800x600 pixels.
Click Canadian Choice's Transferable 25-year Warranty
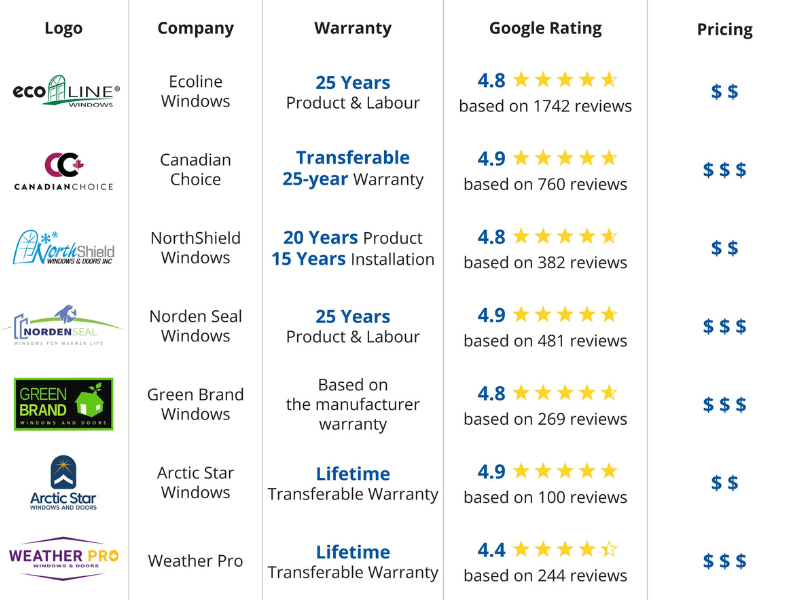tap(353, 169)
